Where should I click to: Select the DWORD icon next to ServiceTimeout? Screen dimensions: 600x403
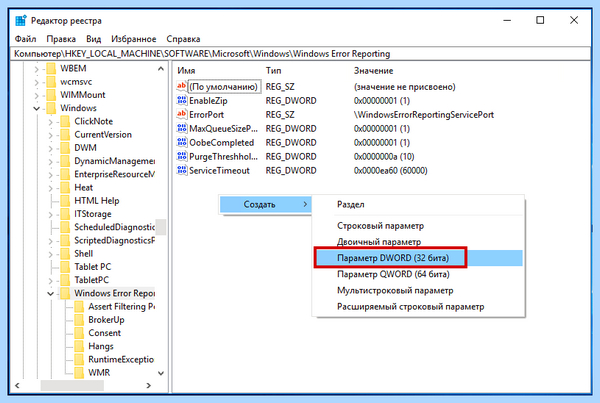(181, 170)
